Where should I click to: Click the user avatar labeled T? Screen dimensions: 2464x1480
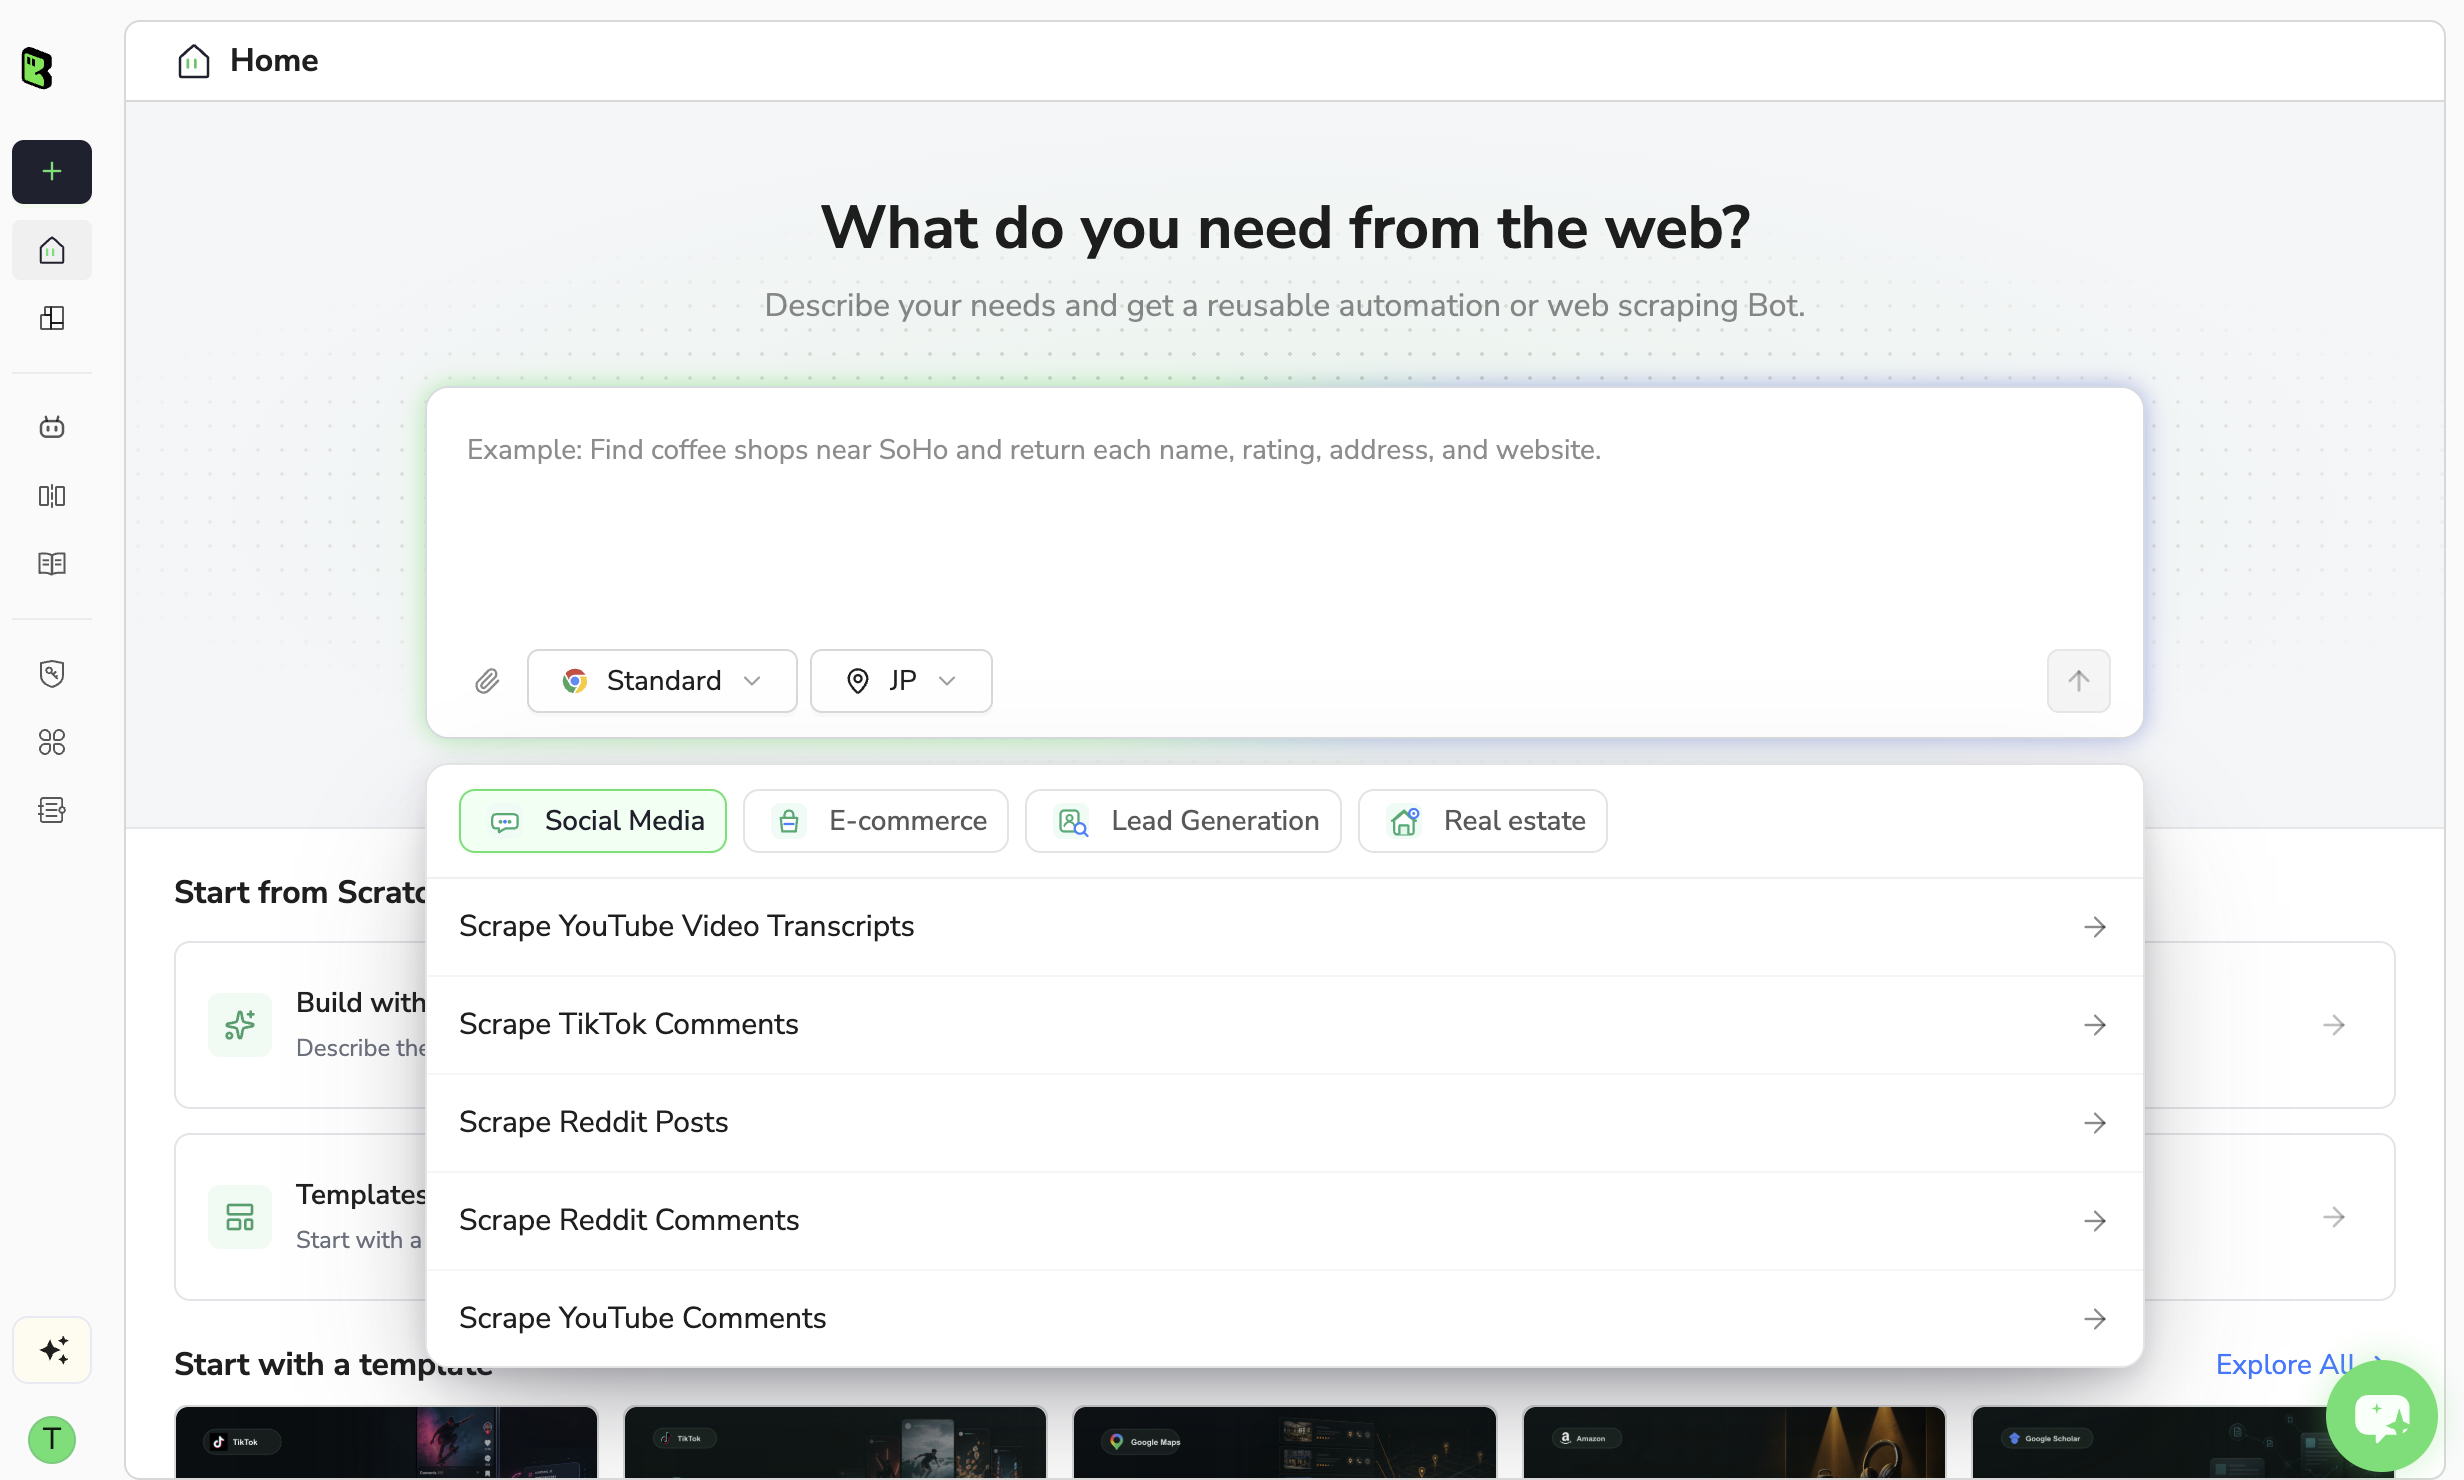[52, 1440]
